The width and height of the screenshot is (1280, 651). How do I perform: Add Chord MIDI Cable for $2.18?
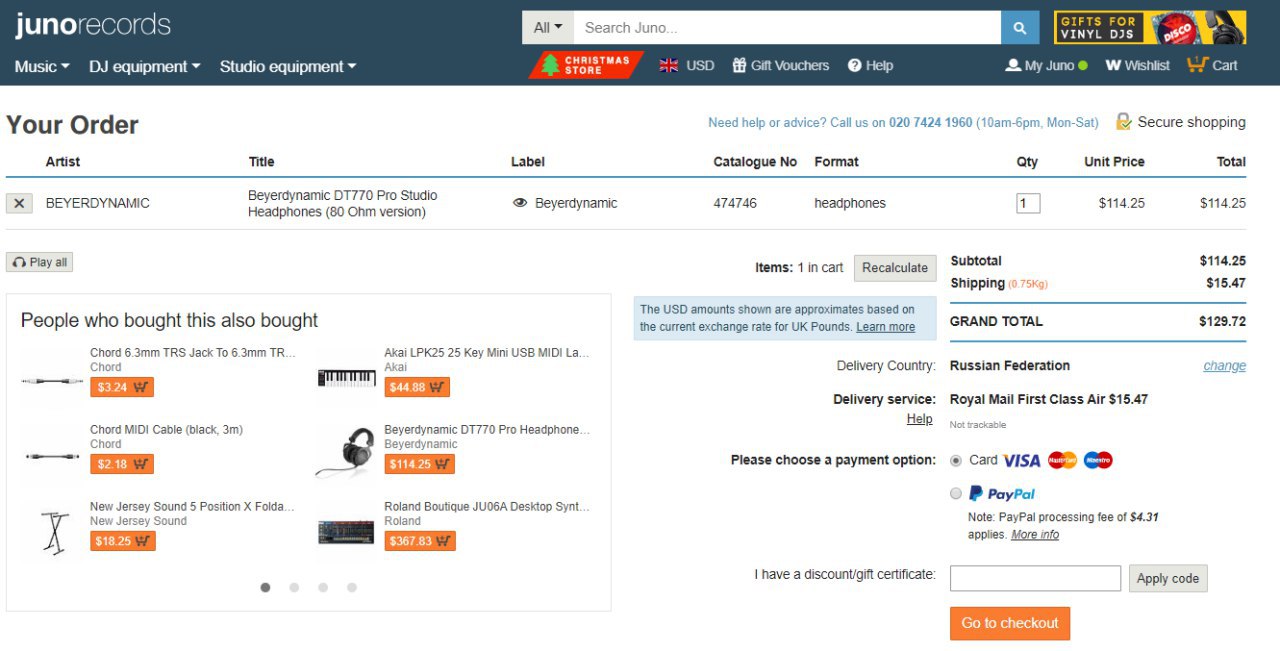122,464
